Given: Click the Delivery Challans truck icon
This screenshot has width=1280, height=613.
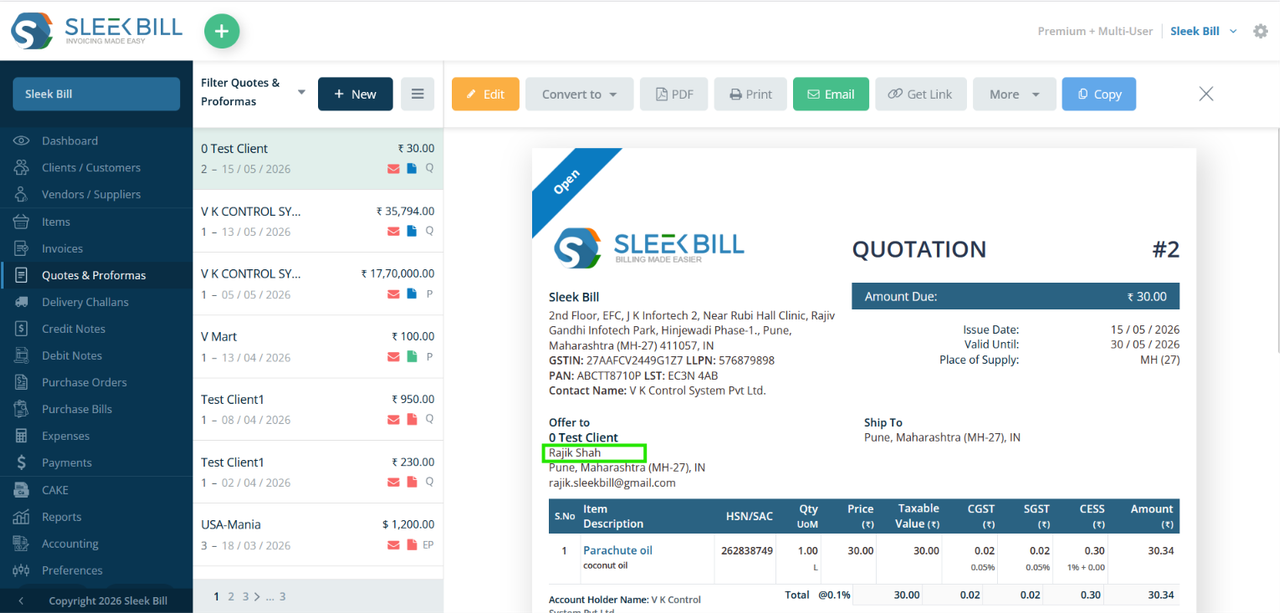Looking at the screenshot, I should click(x=21, y=302).
